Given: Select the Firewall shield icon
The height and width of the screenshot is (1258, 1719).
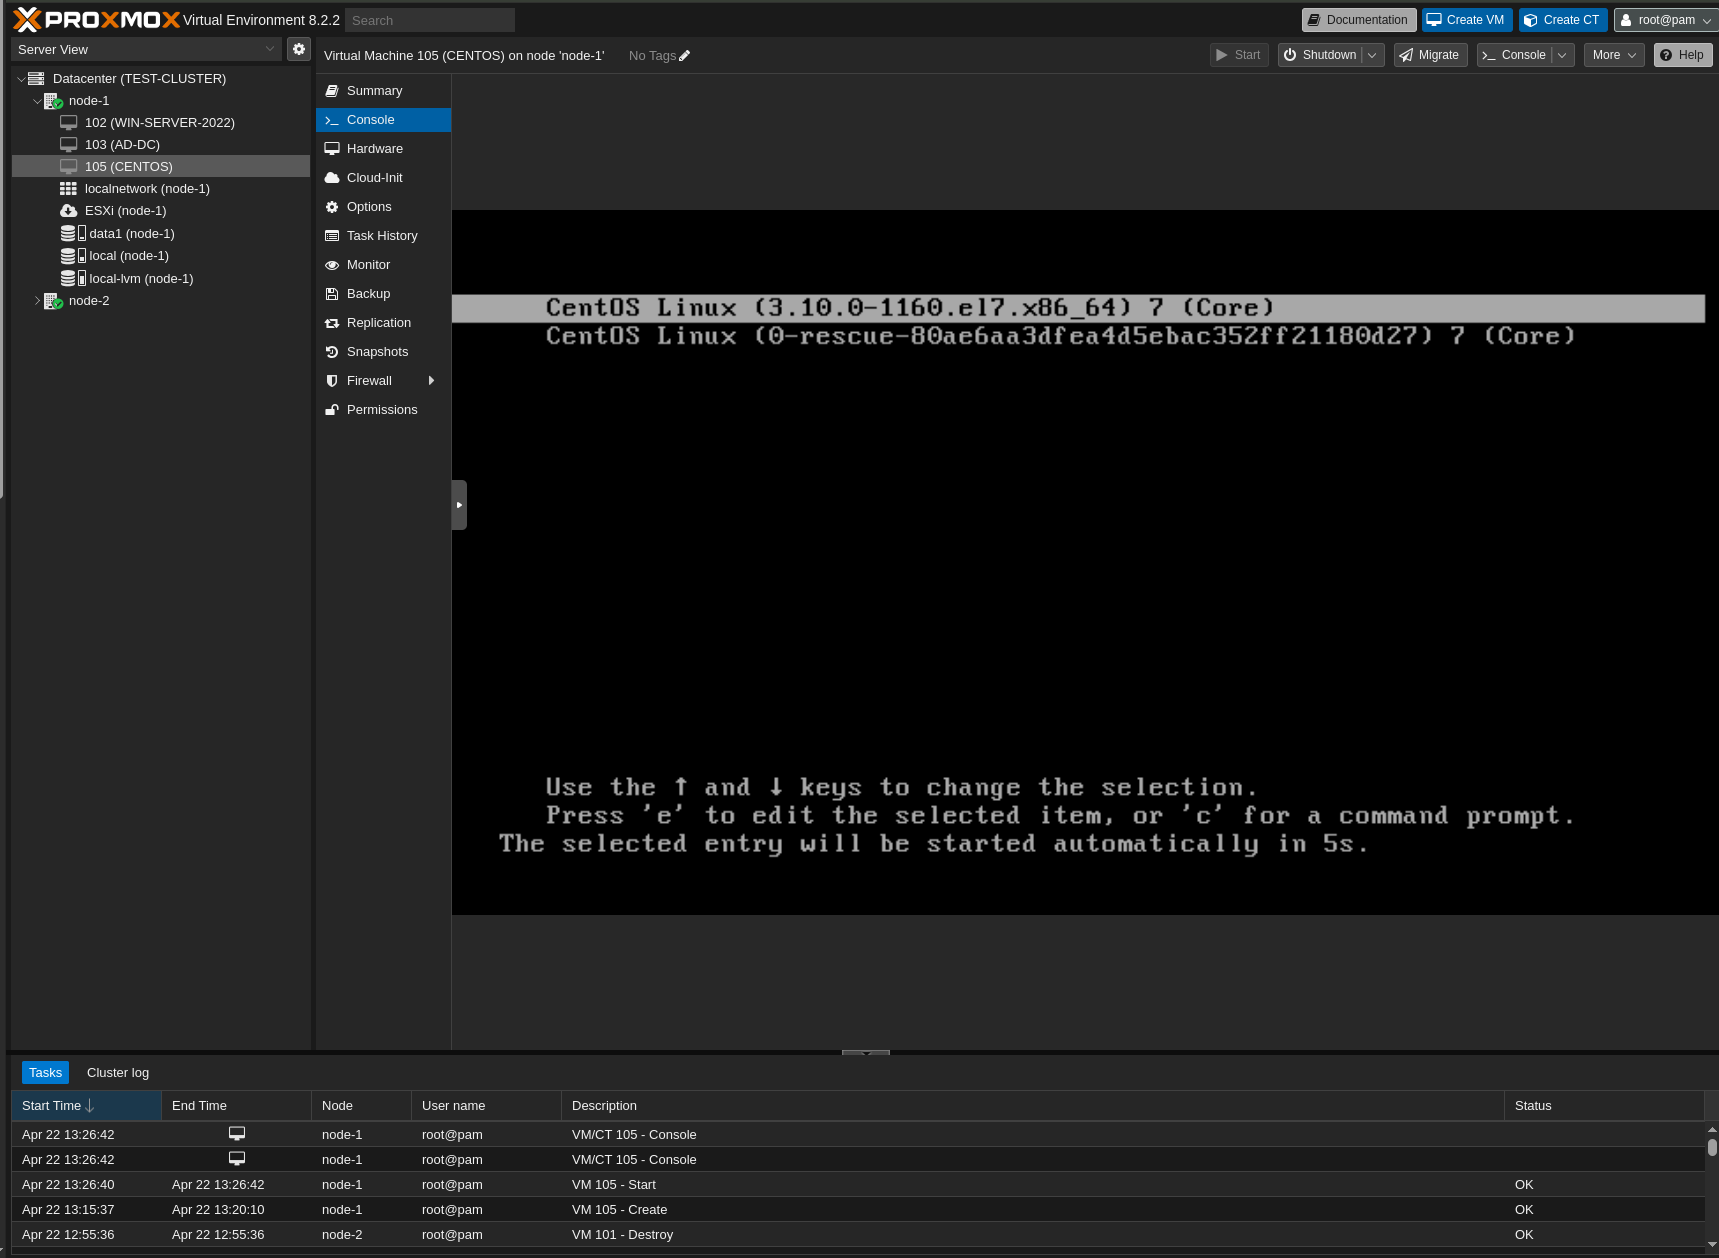Looking at the screenshot, I should 333,380.
